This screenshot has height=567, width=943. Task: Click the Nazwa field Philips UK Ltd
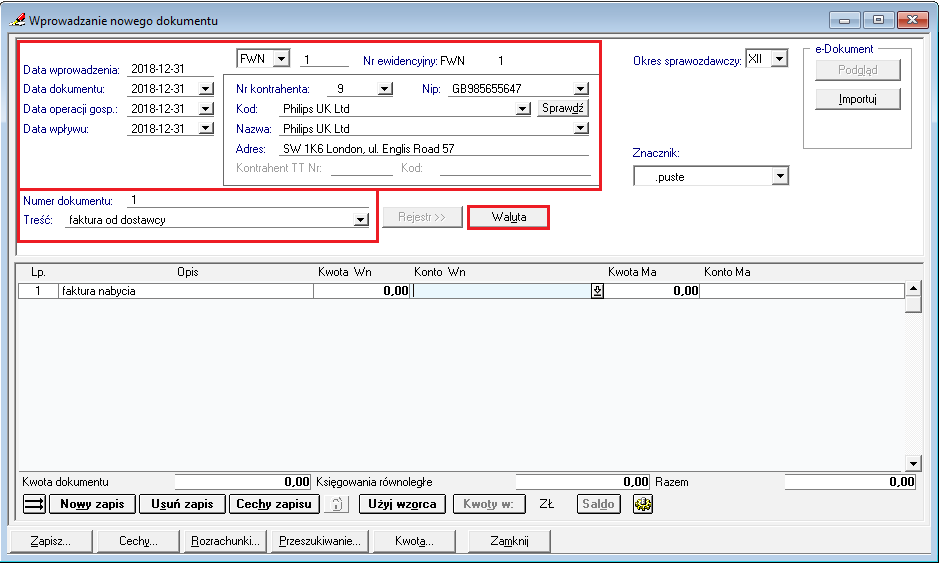pyautogui.click(x=426, y=129)
